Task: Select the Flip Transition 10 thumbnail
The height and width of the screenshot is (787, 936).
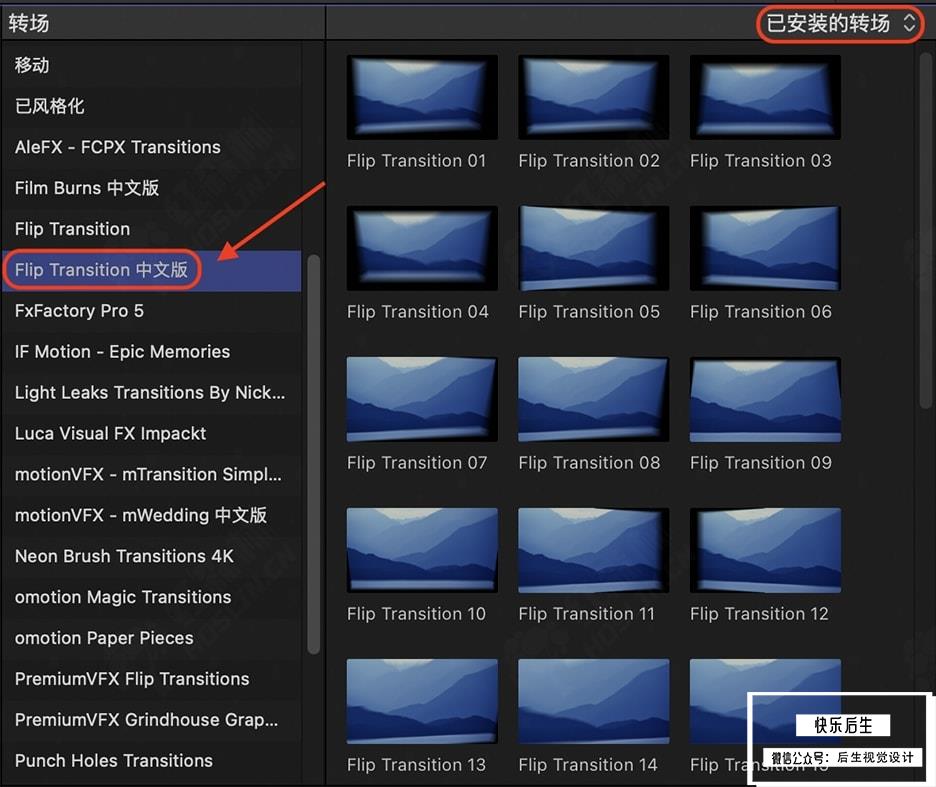Action: [x=422, y=551]
